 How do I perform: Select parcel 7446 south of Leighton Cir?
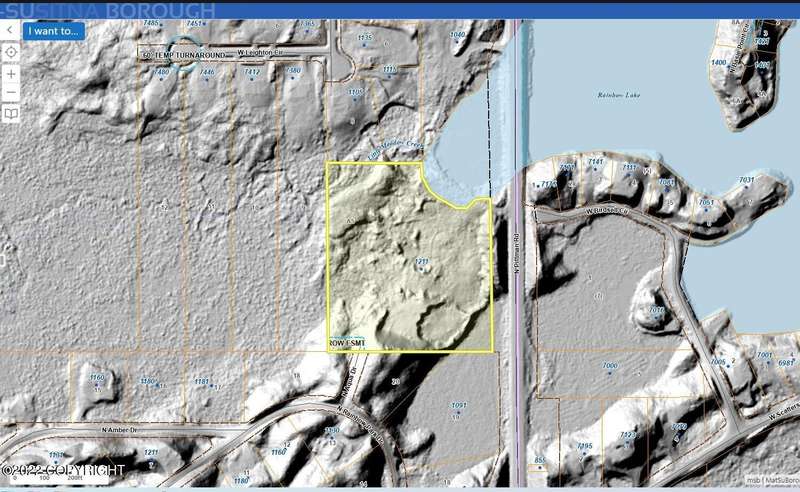coord(207,72)
